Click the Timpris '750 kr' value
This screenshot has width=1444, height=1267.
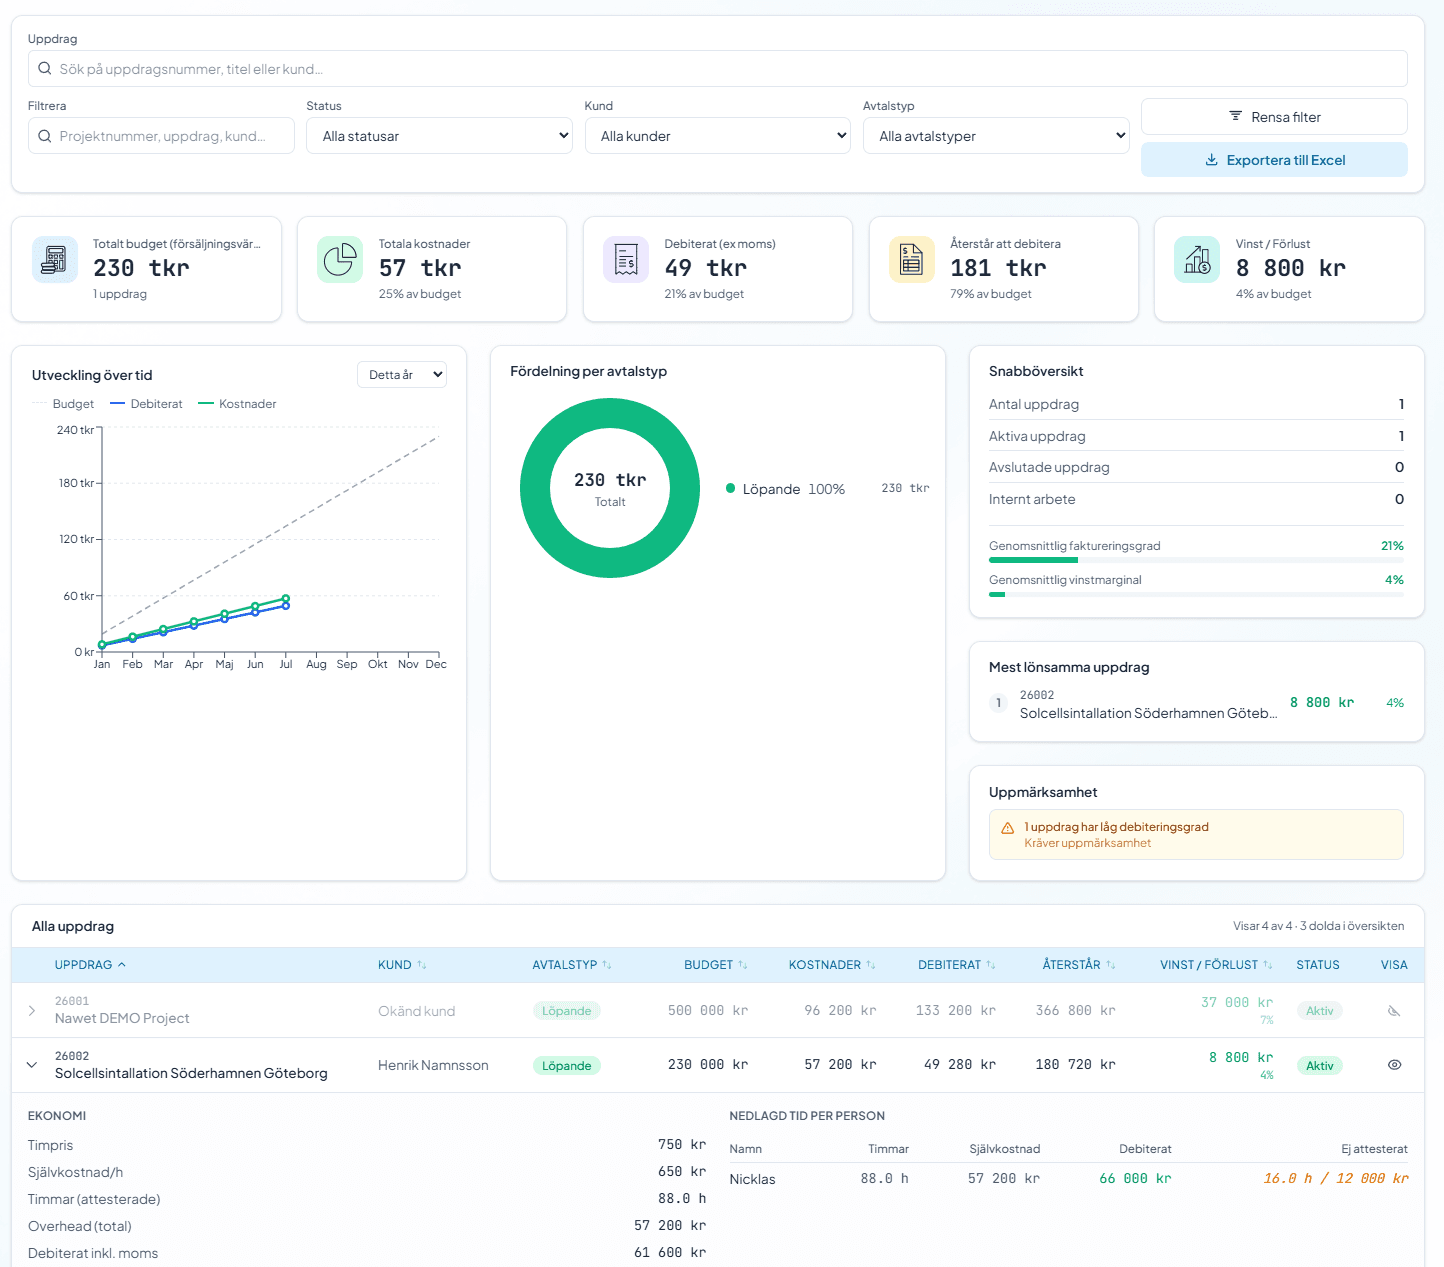[x=682, y=1145]
